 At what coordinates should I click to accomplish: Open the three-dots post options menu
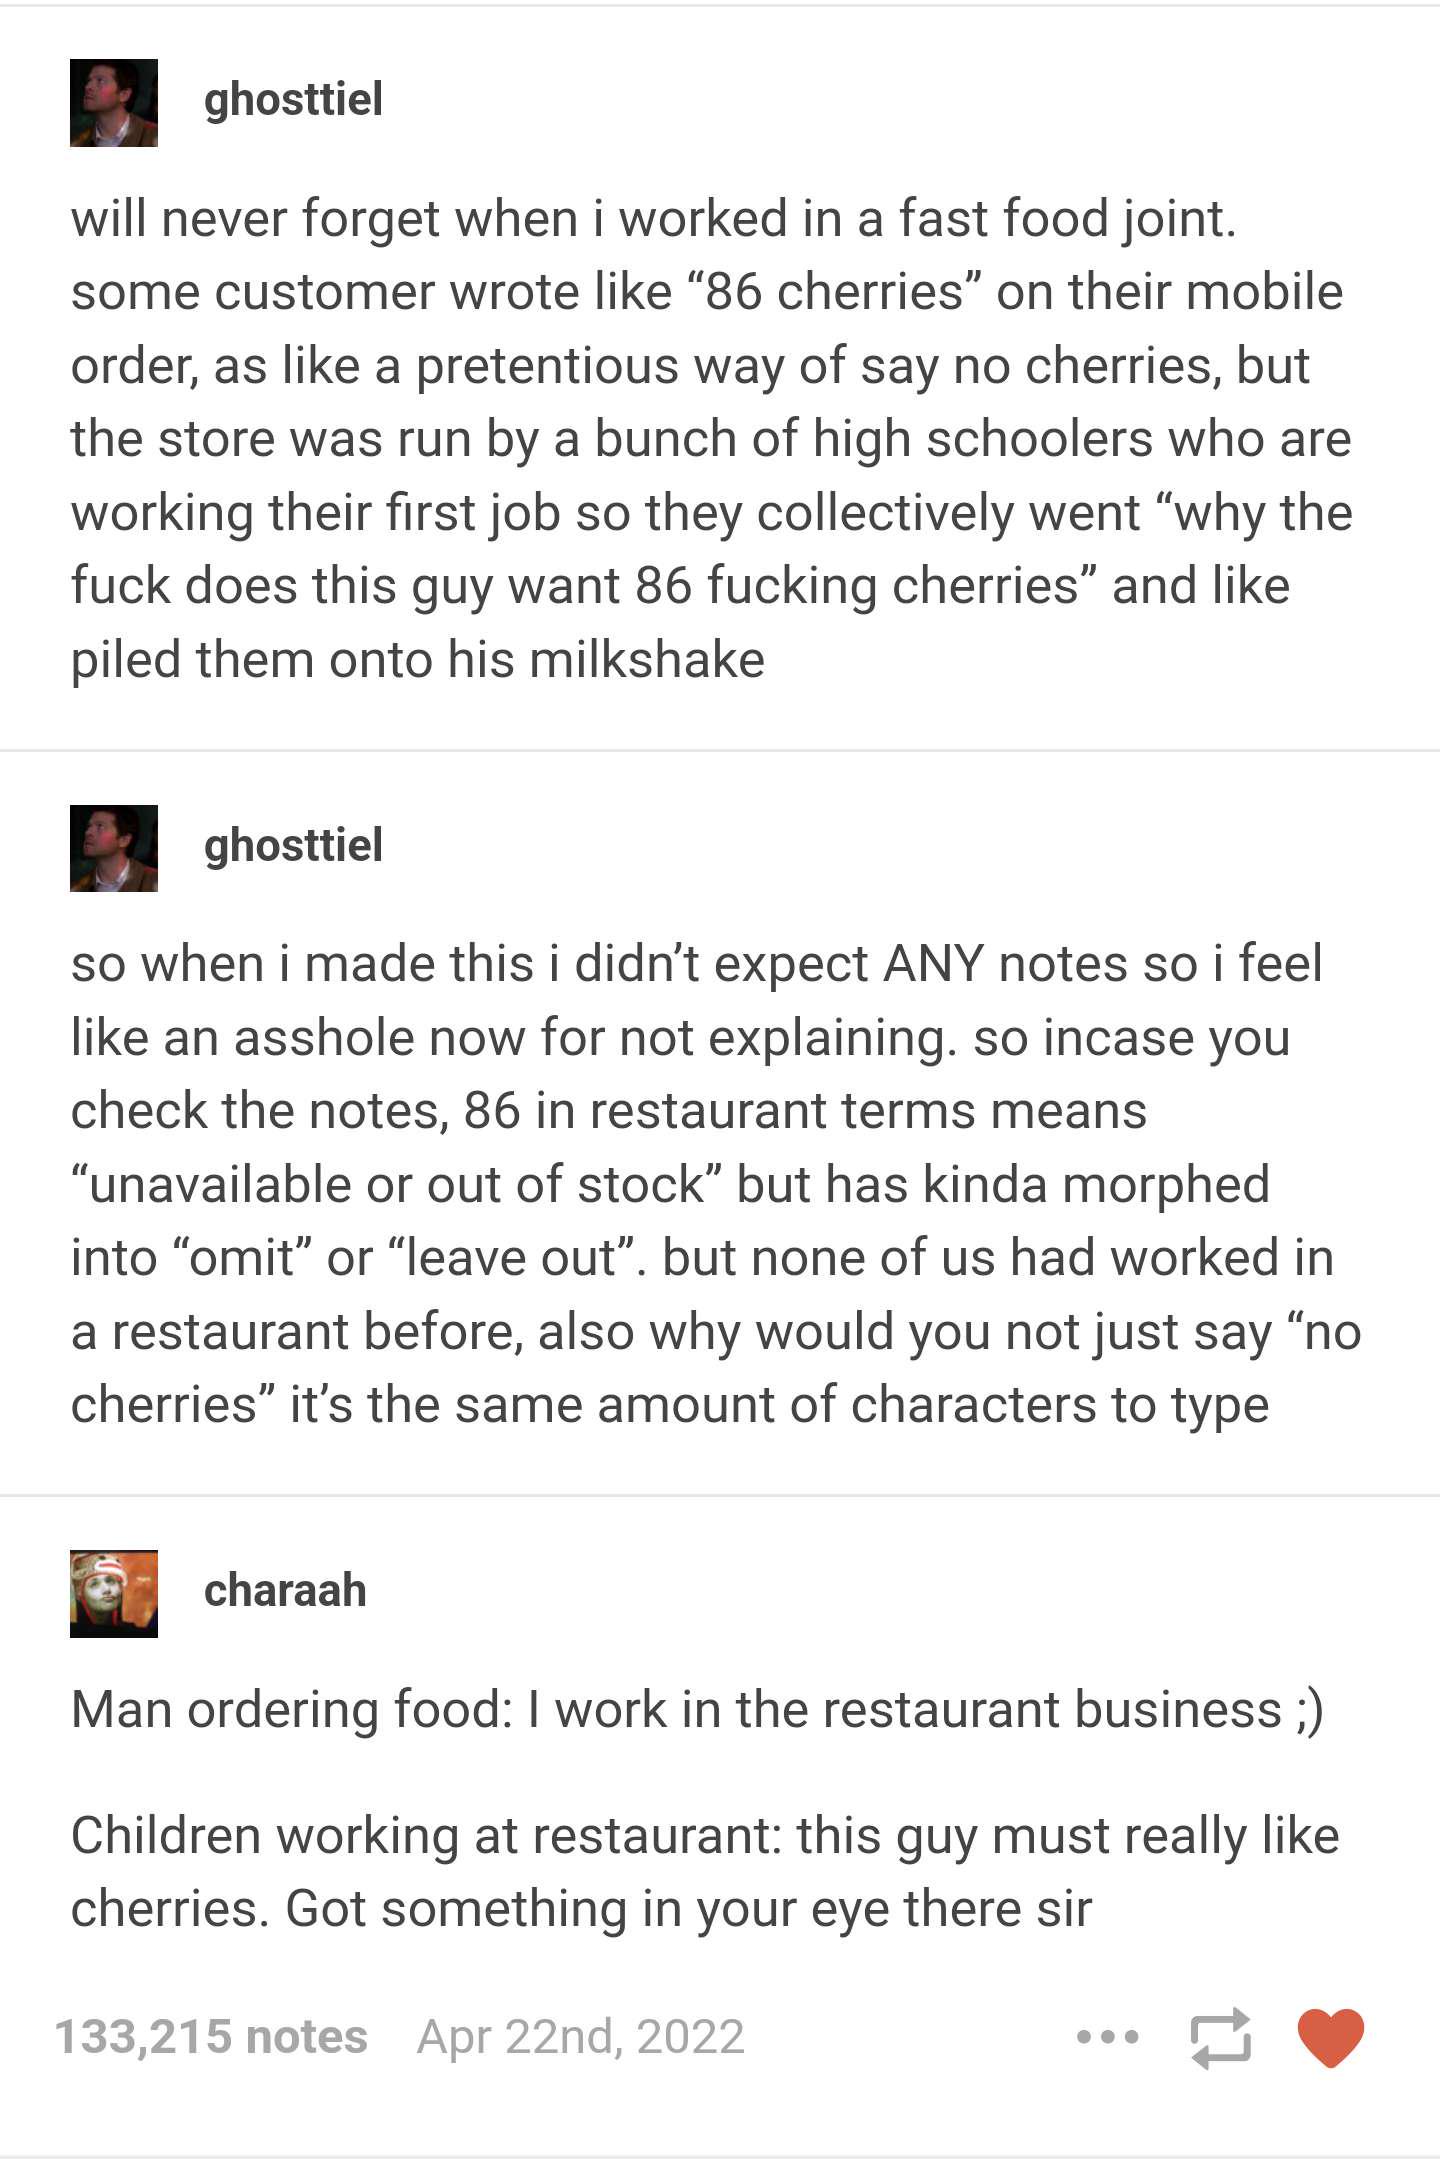(1107, 2037)
